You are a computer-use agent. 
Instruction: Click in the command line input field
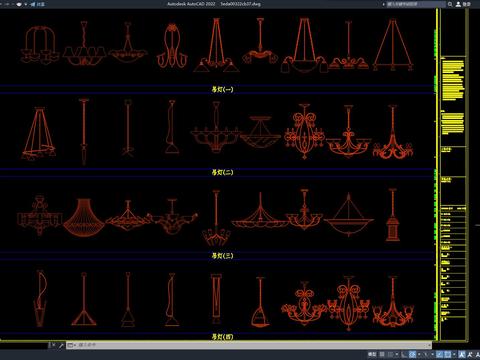point(253,345)
